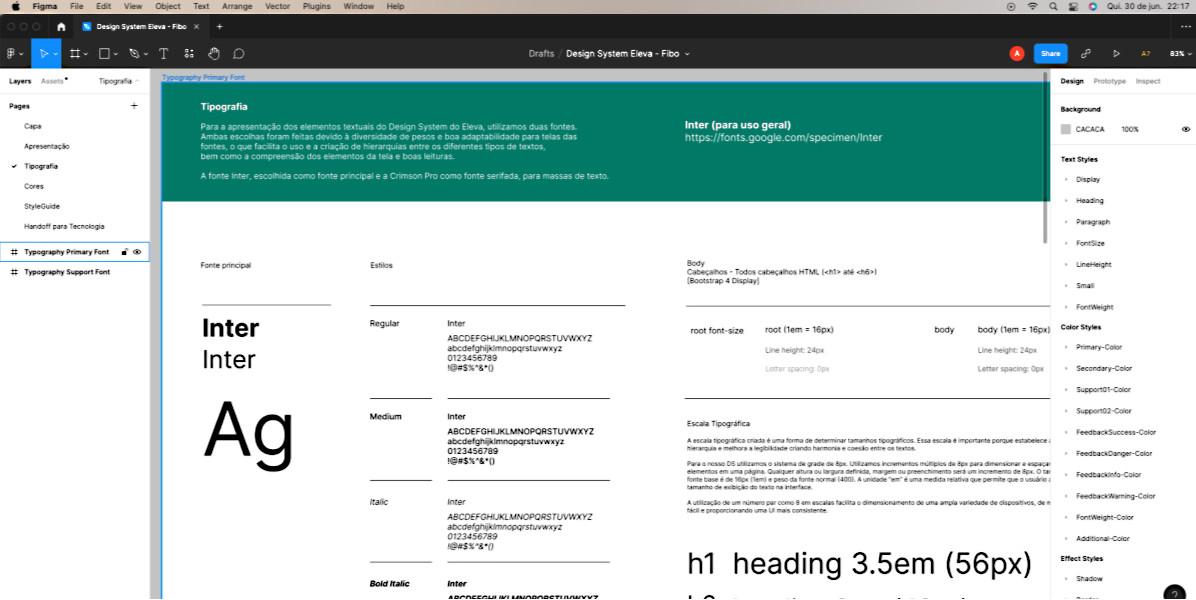1196x600 pixels.
Task: Expand the Primary-Color style group
Action: pos(1066,347)
